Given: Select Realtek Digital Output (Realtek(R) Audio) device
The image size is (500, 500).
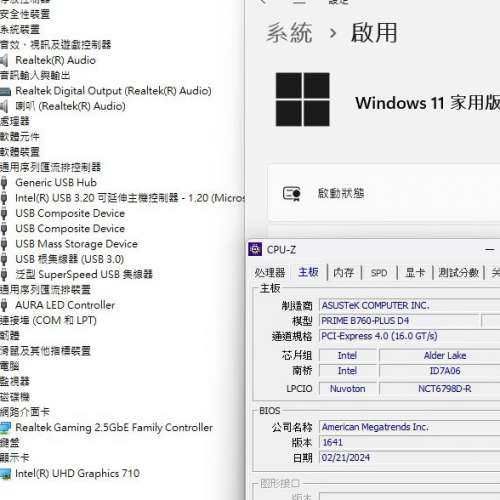Looking at the screenshot, I should pos(113,91).
